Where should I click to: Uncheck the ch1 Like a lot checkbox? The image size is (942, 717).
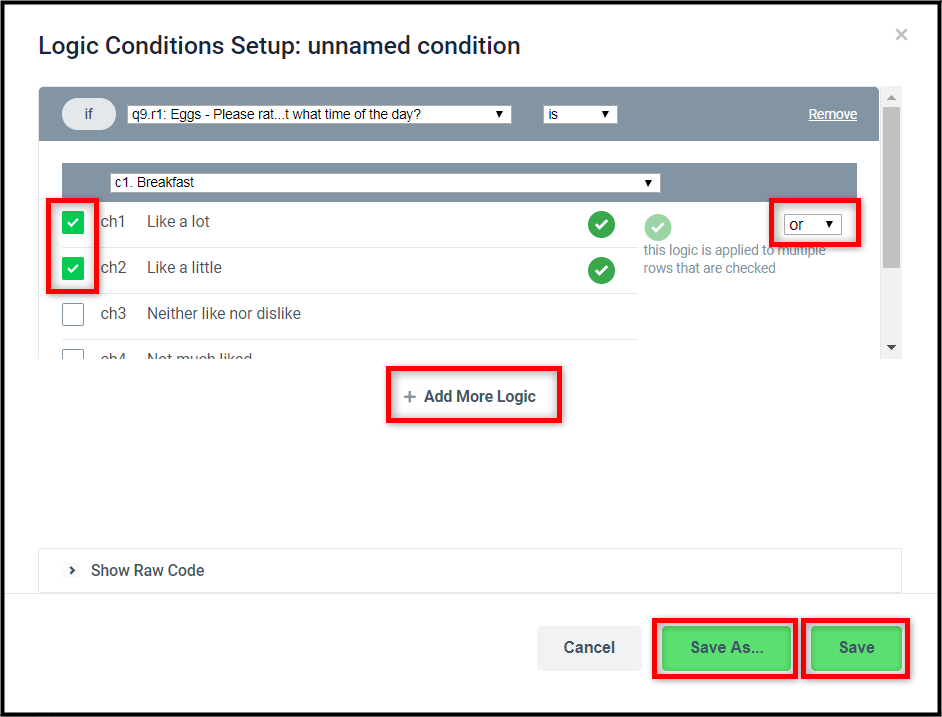[73, 222]
